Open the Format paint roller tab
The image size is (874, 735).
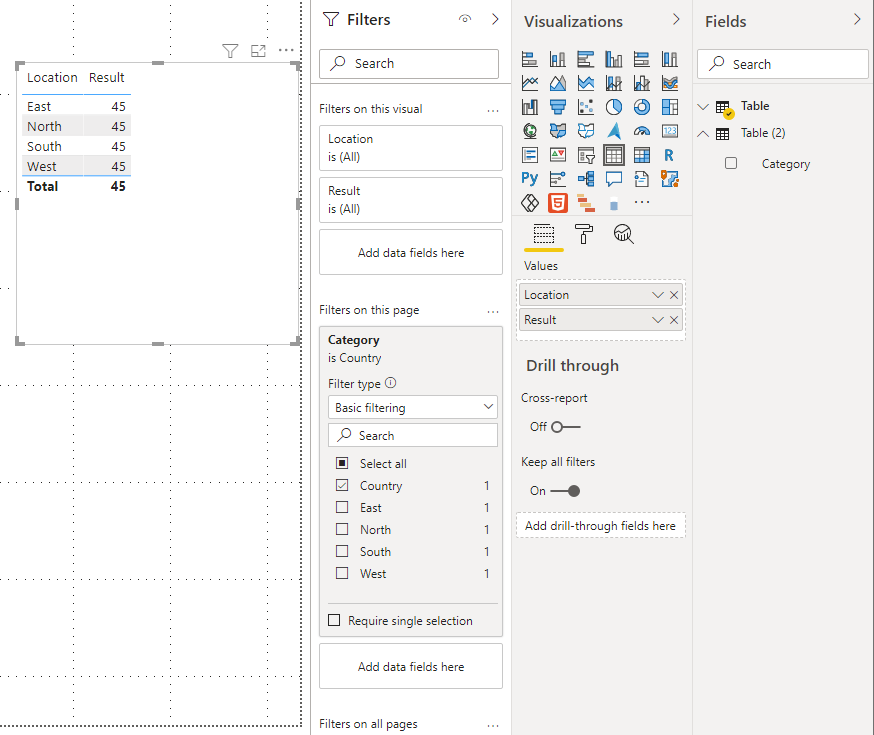(x=584, y=234)
